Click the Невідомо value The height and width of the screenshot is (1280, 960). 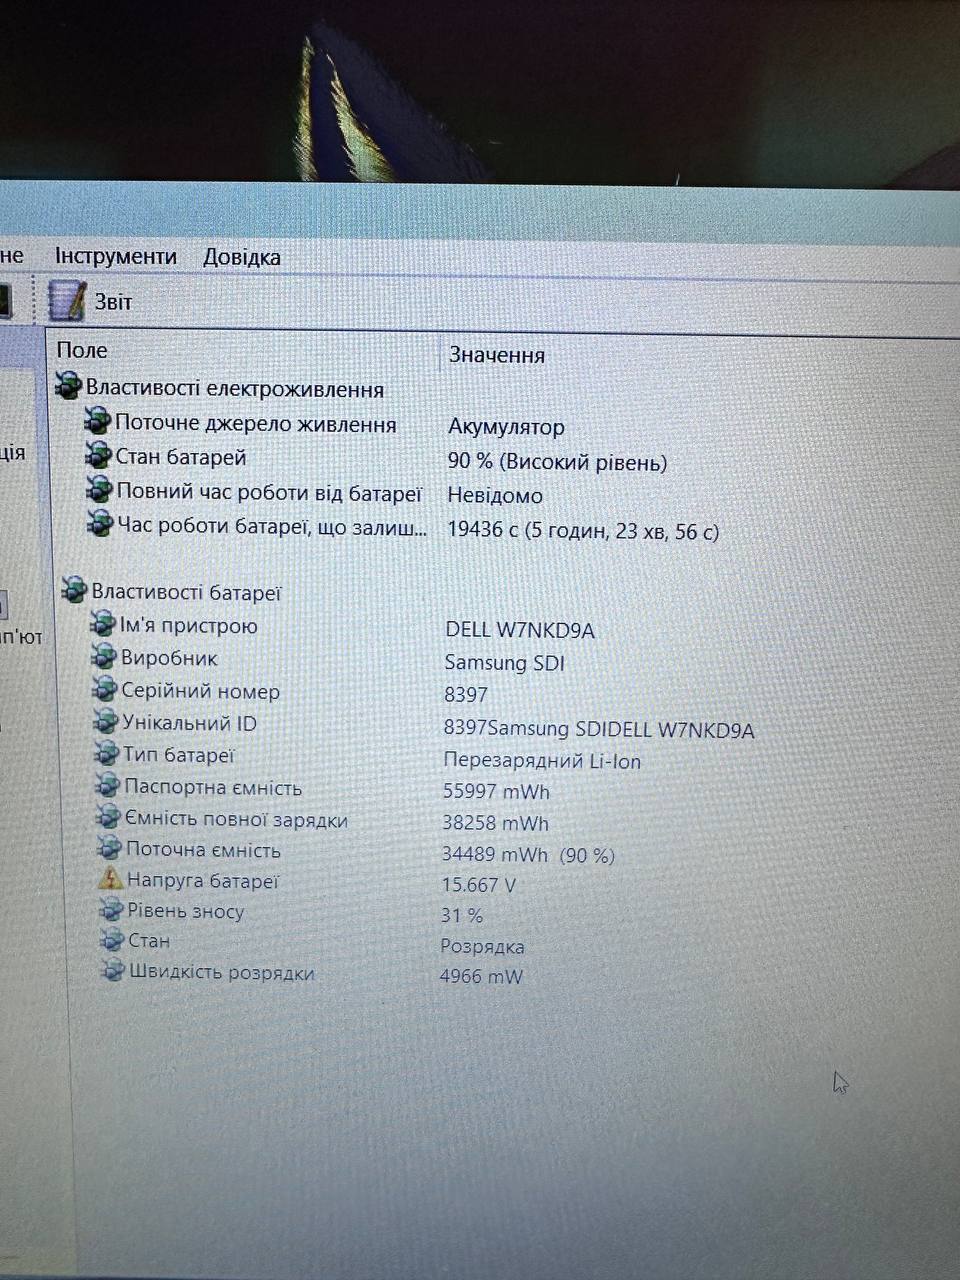click(495, 495)
